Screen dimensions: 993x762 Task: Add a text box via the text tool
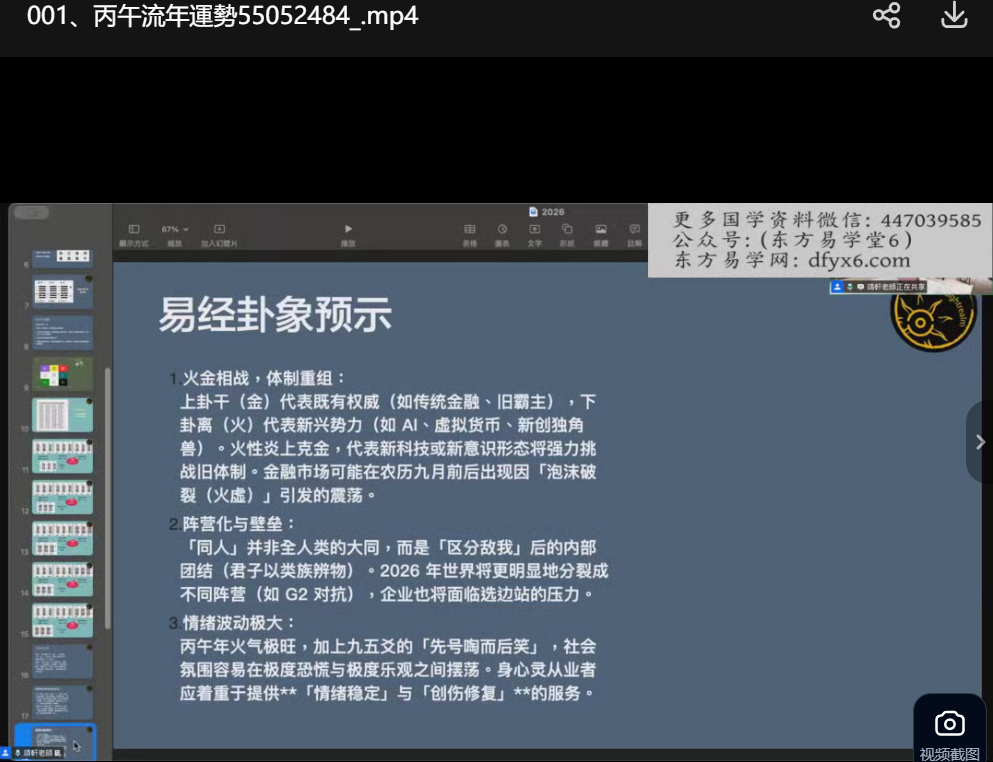[534, 233]
